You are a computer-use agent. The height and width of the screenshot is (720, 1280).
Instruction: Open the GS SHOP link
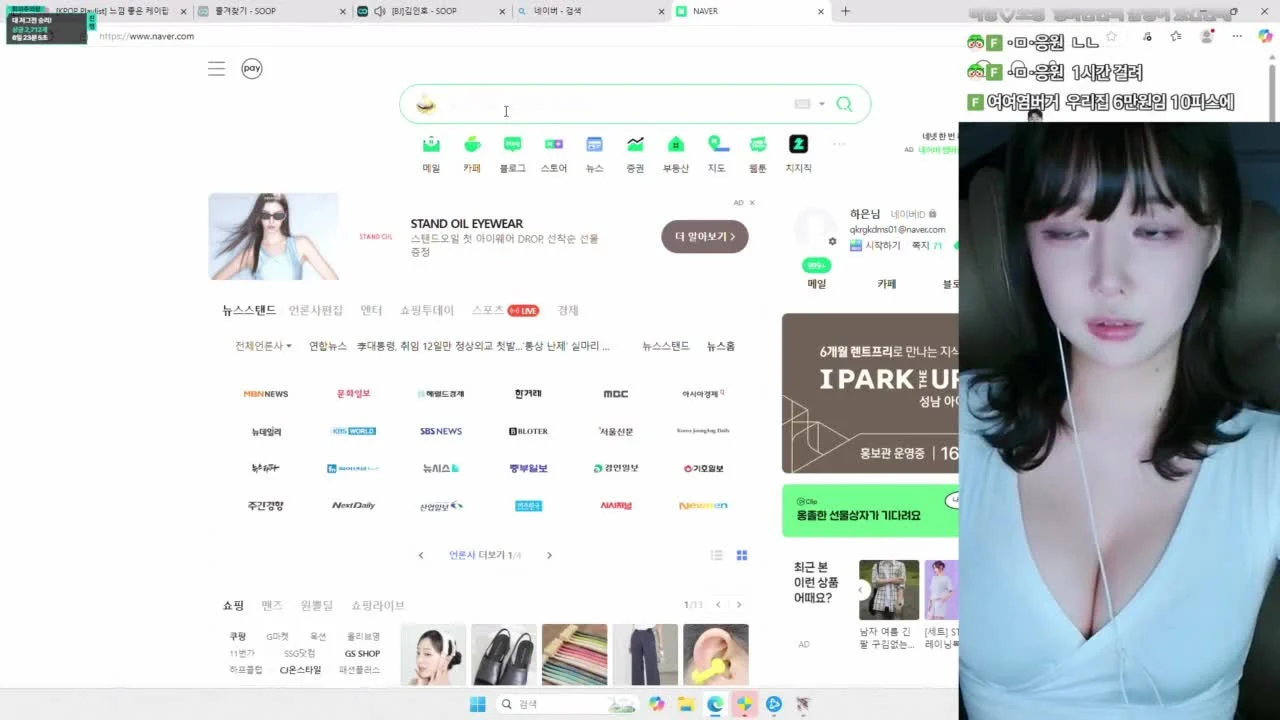point(362,653)
